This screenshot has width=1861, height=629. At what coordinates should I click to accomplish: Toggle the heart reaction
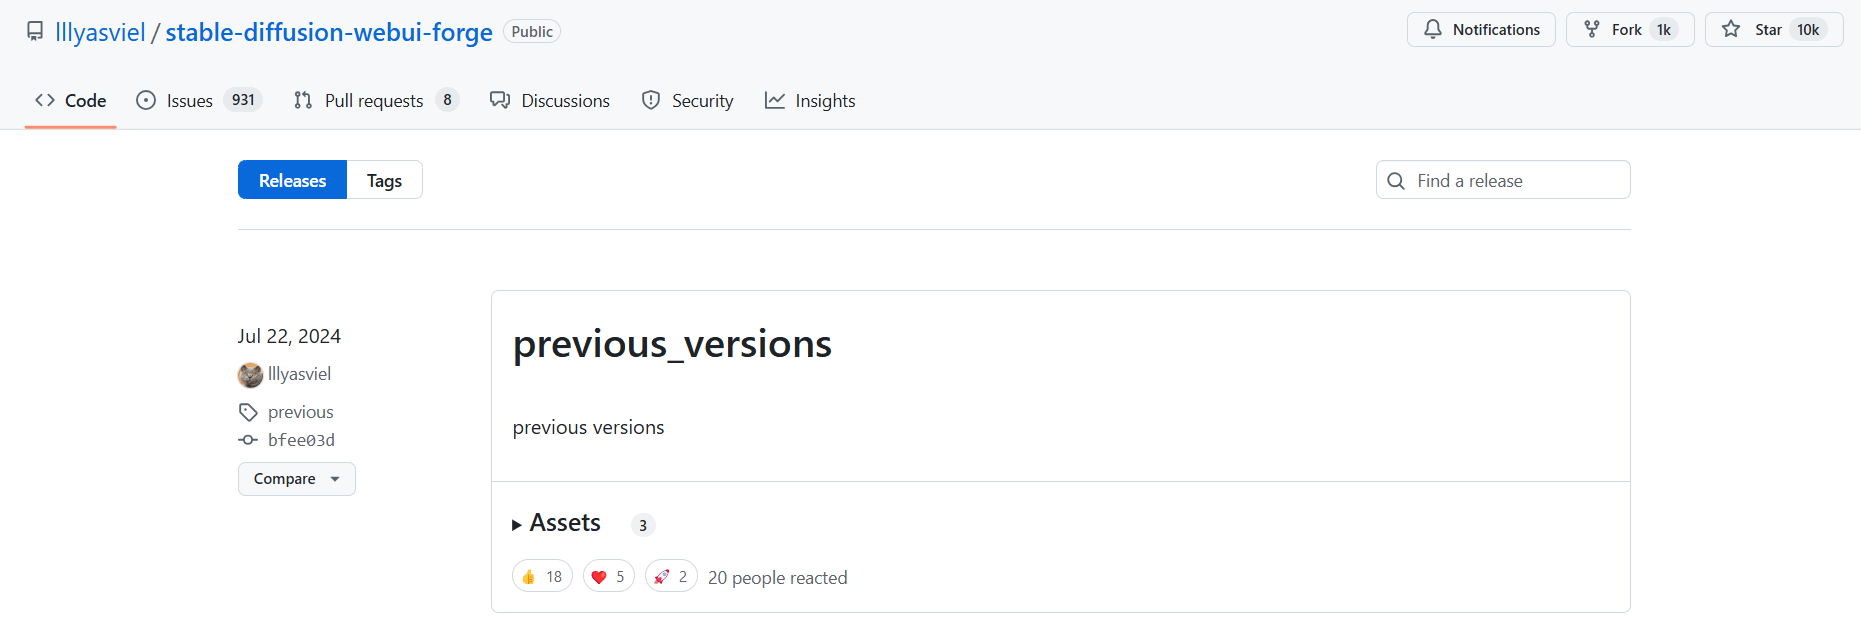pyautogui.click(x=608, y=577)
